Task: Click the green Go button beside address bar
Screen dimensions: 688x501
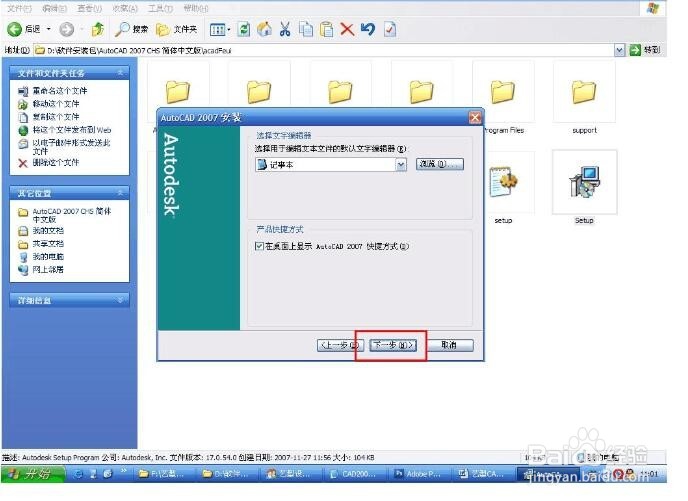Action: coord(645,50)
